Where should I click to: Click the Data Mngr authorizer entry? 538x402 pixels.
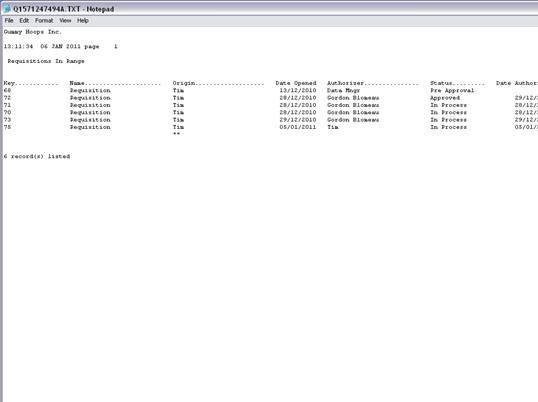[343, 91]
